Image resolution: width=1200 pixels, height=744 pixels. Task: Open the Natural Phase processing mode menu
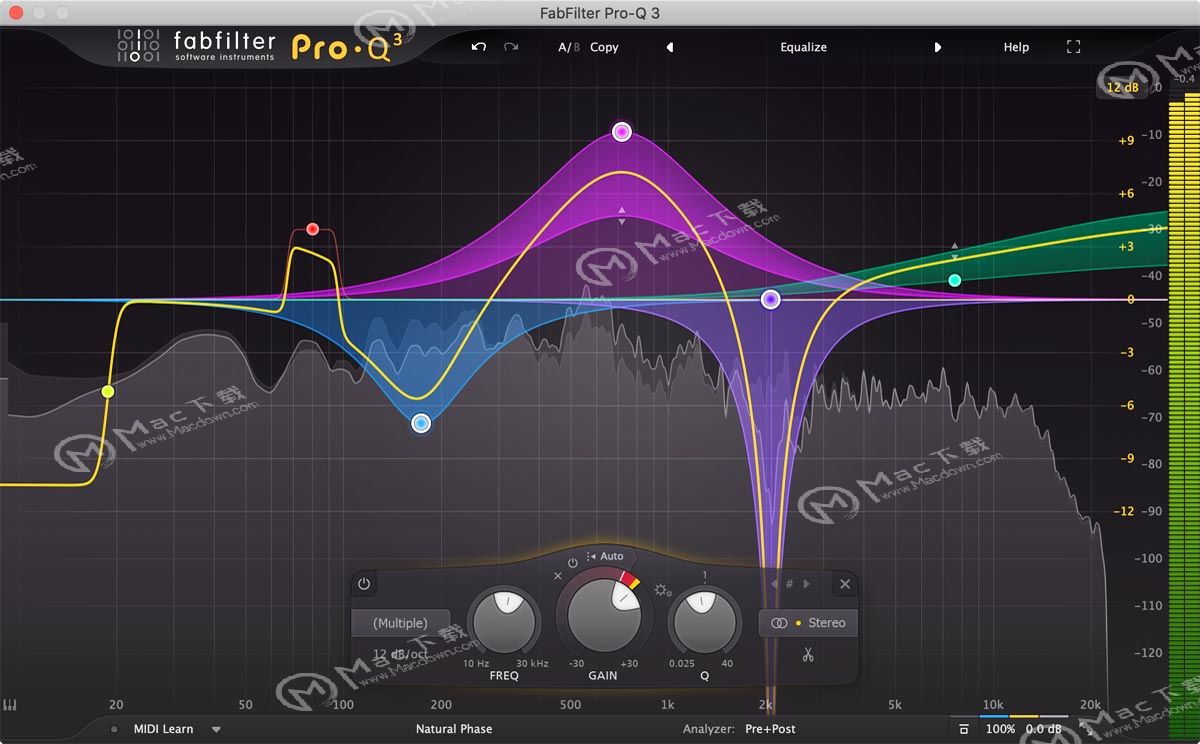click(454, 729)
